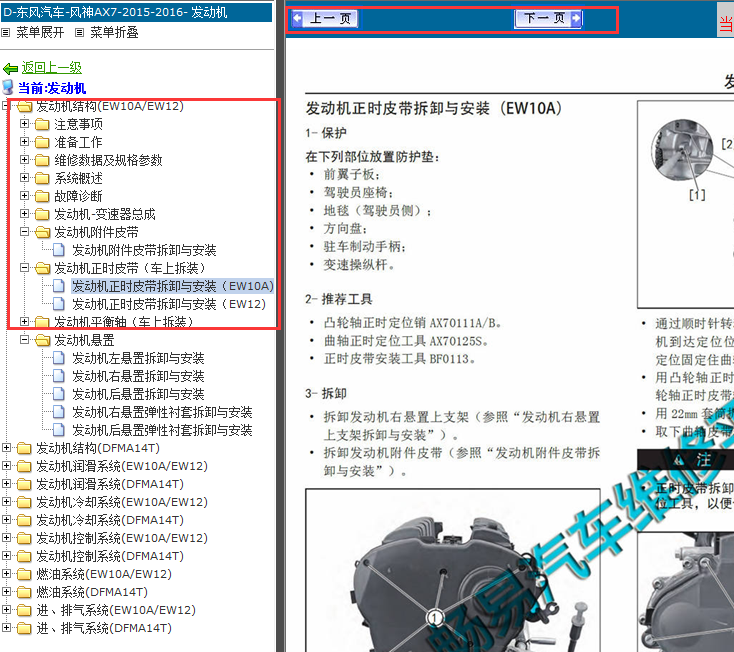This screenshot has width=734, height=652.
Task: Click page icon of 发动机正时皮带拆卸与安装（EW12）
Action: point(59,304)
